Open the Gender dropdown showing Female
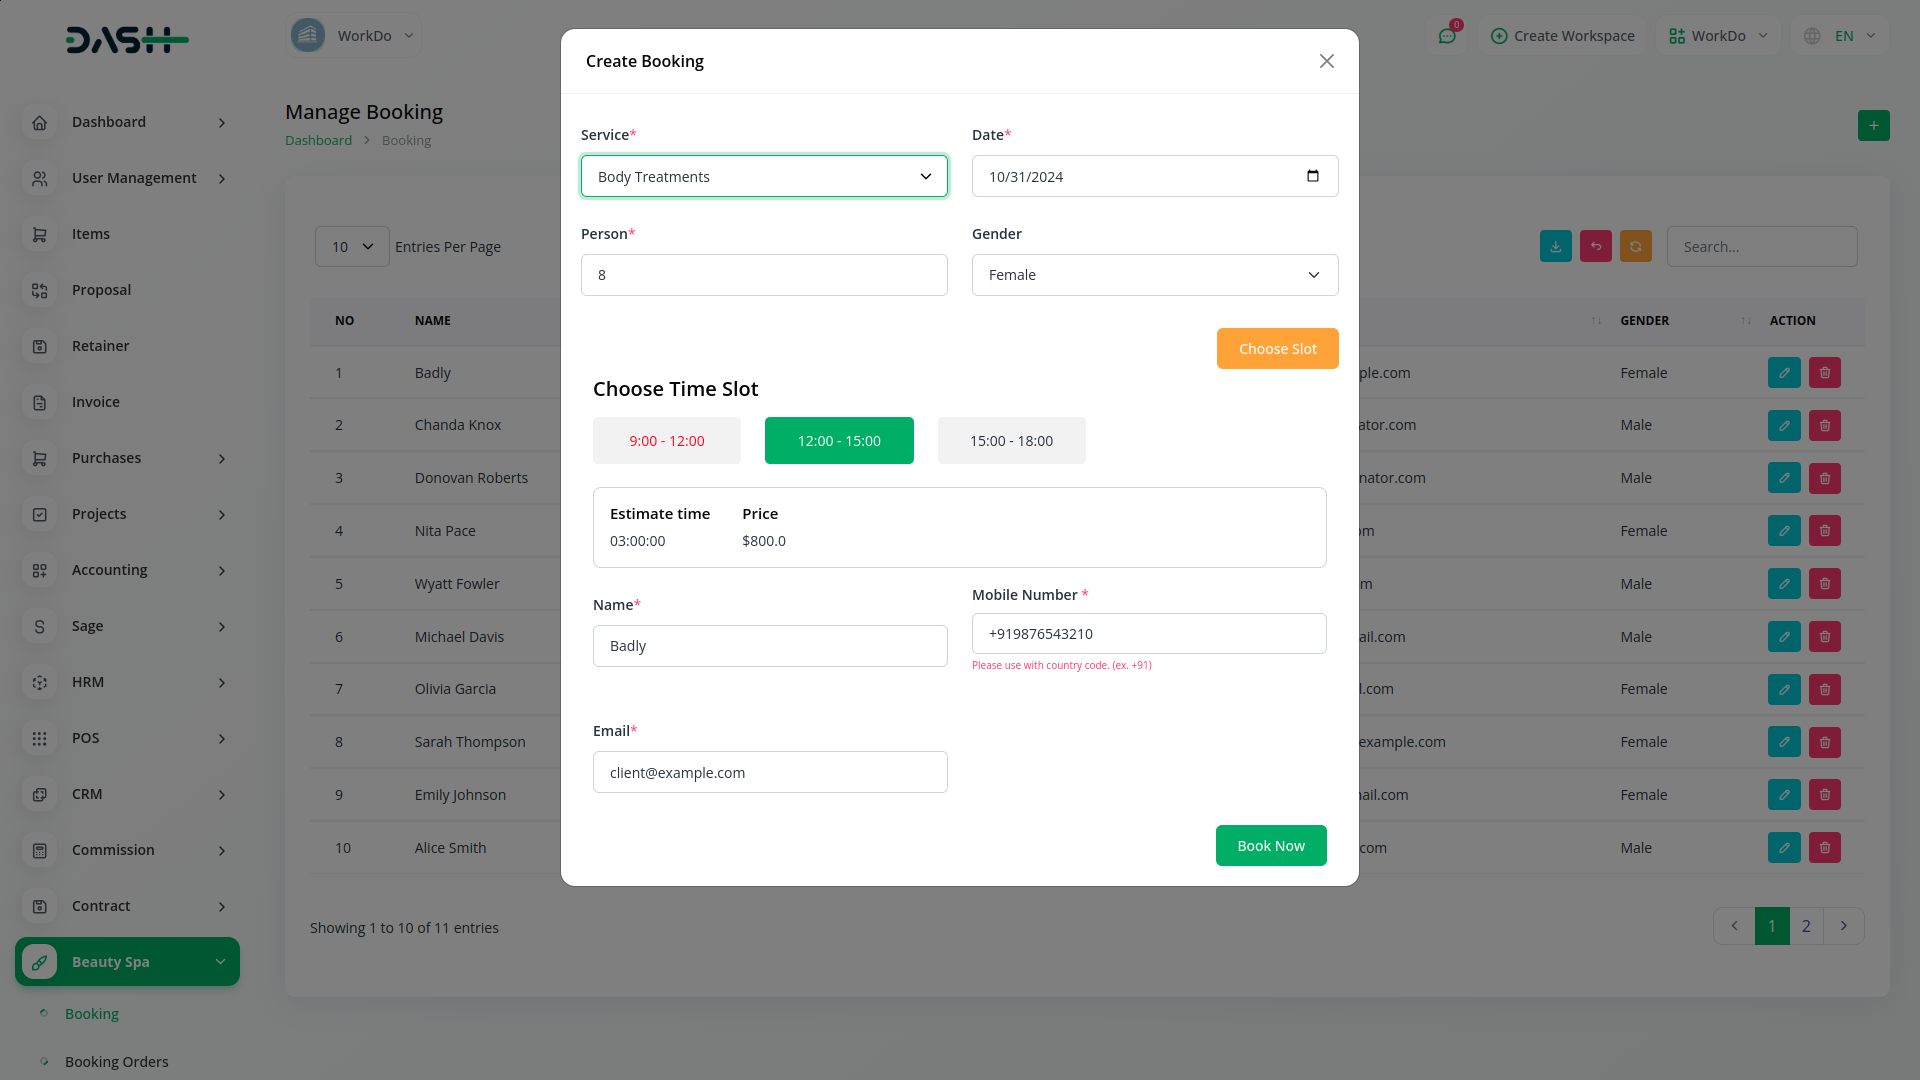The height and width of the screenshot is (1080, 1920). tap(1154, 275)
